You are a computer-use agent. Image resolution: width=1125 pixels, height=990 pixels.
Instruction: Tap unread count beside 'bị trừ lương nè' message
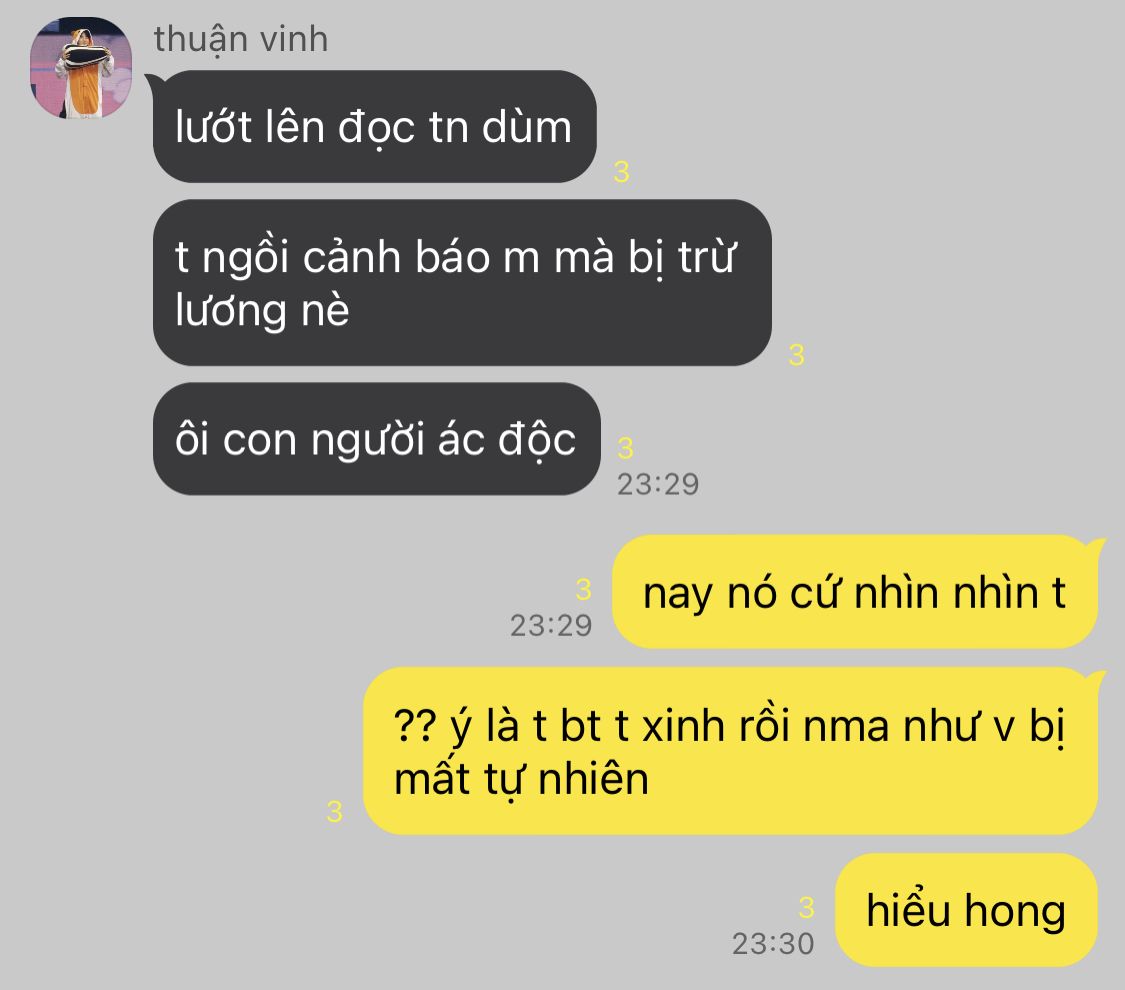coord(796,354)
